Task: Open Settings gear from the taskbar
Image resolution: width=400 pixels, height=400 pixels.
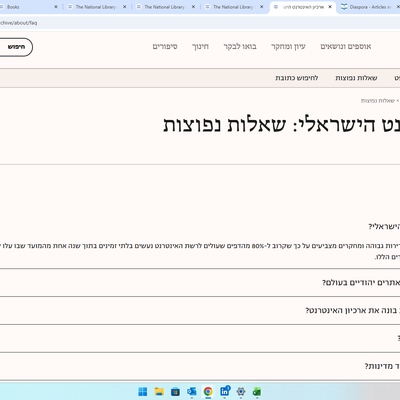Action: tap(241, 392)
